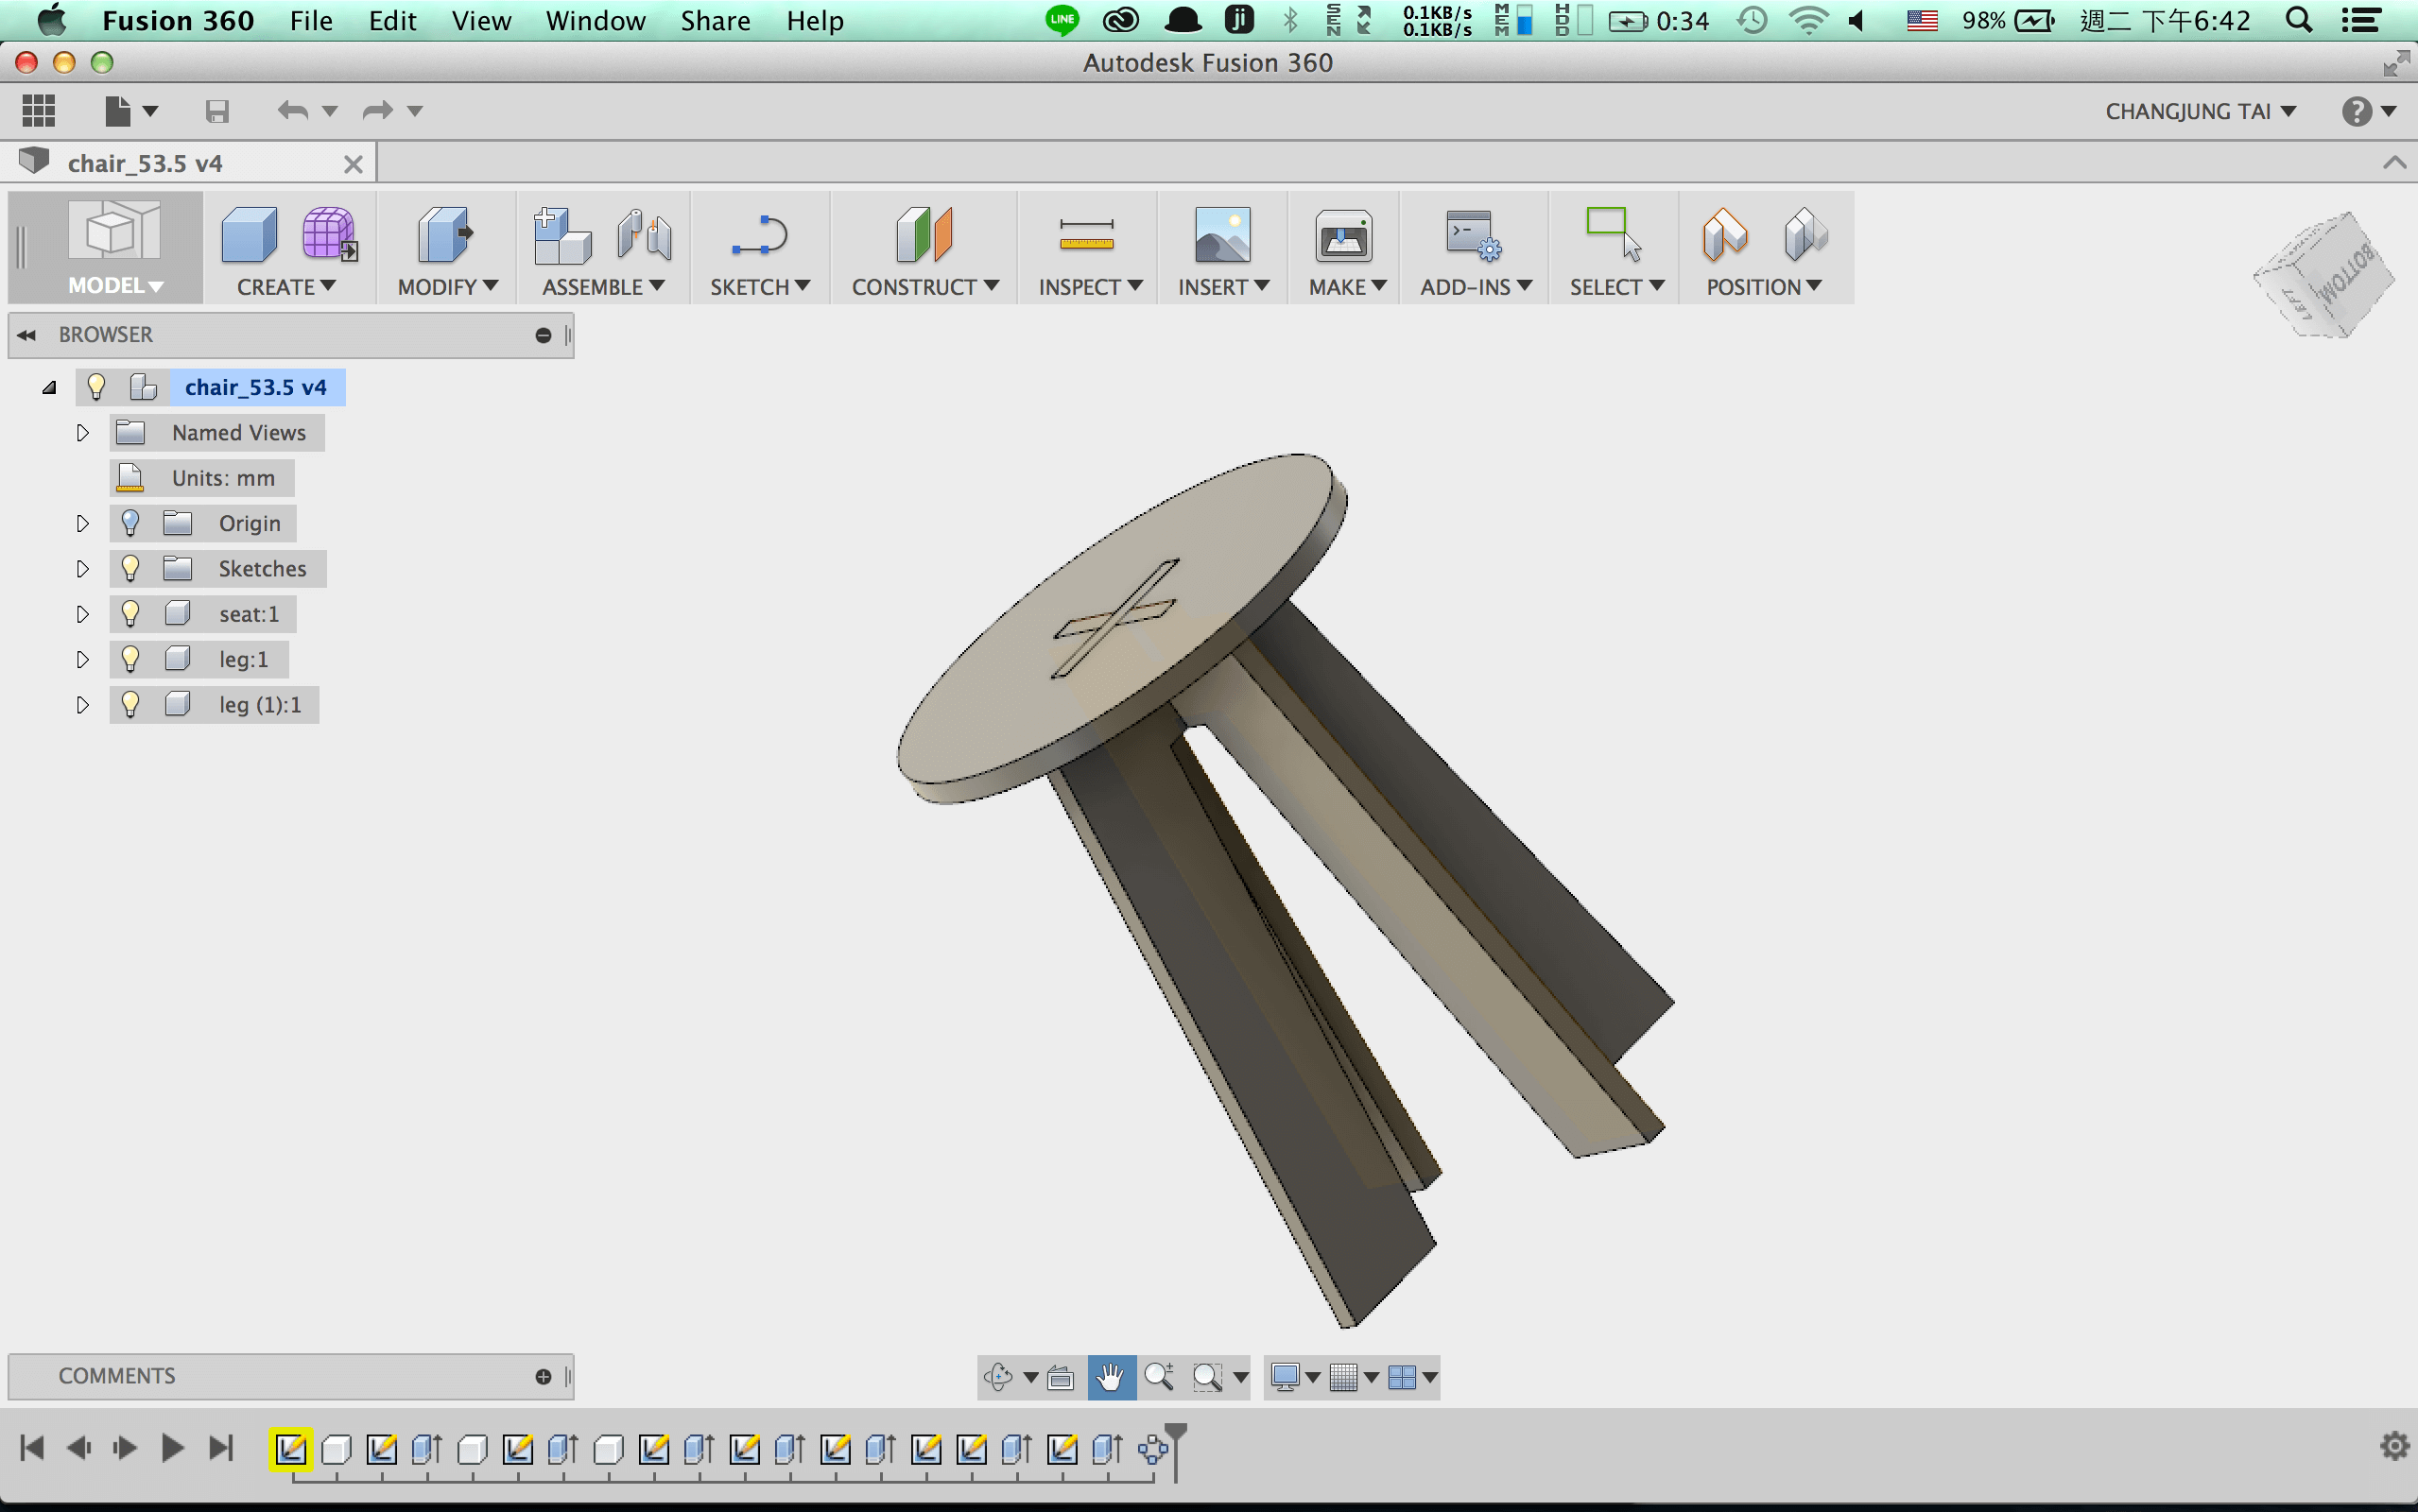Select the Create Box tool icon
This screenshot has width=2418, height=1512.
click(x=249, y=236)
